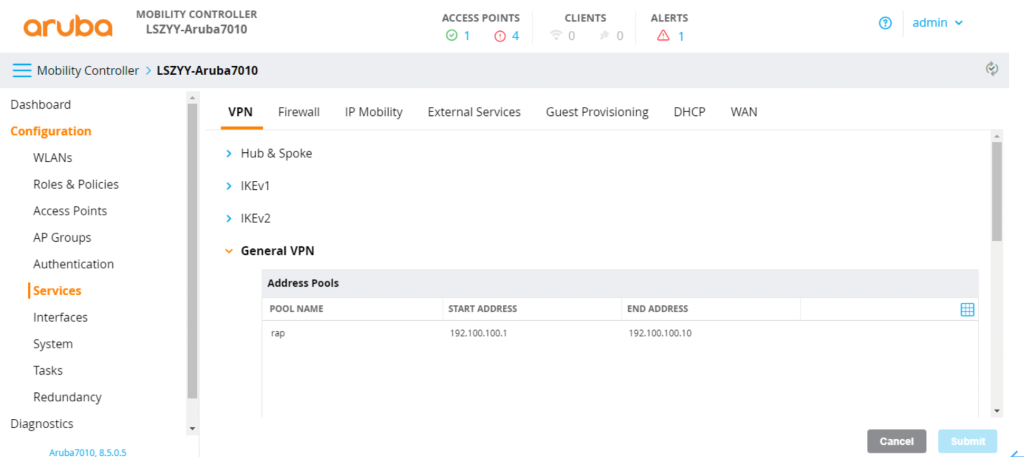The image size is (1024, 457).
Task: Click the refresh sync icon at right
Action: pos(992,69)
